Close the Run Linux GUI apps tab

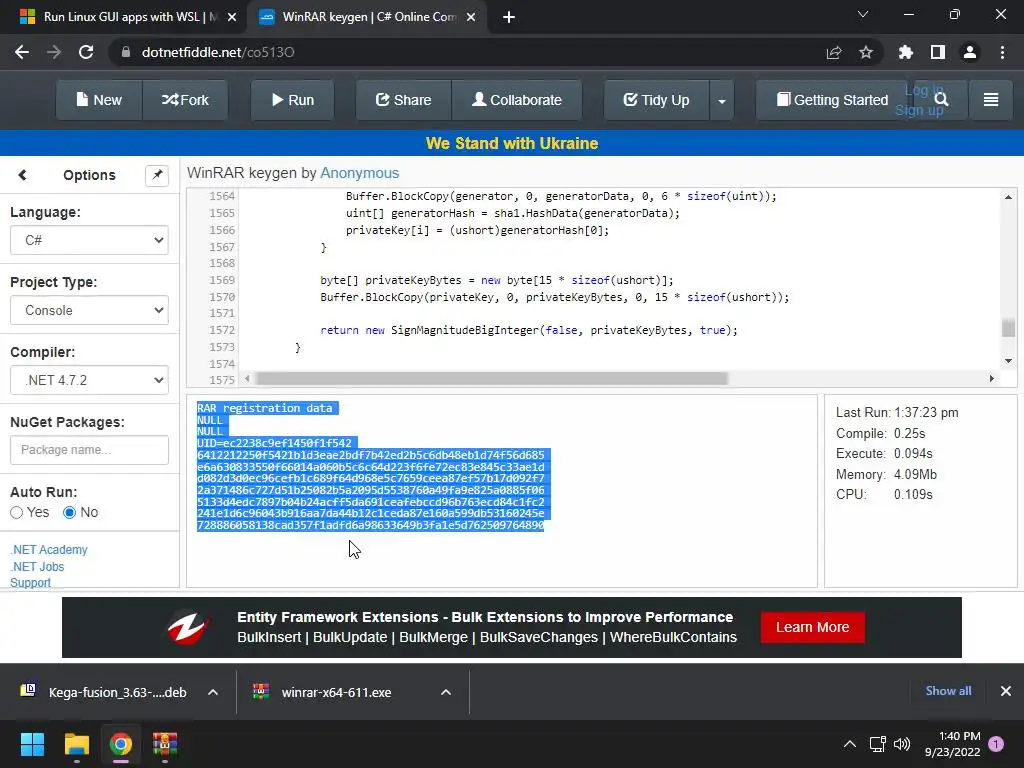[x=232, y=17]
